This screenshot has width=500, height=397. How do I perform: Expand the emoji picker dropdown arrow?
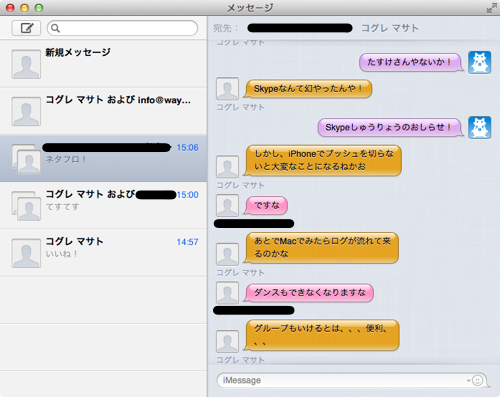click(x=468, y=380)
